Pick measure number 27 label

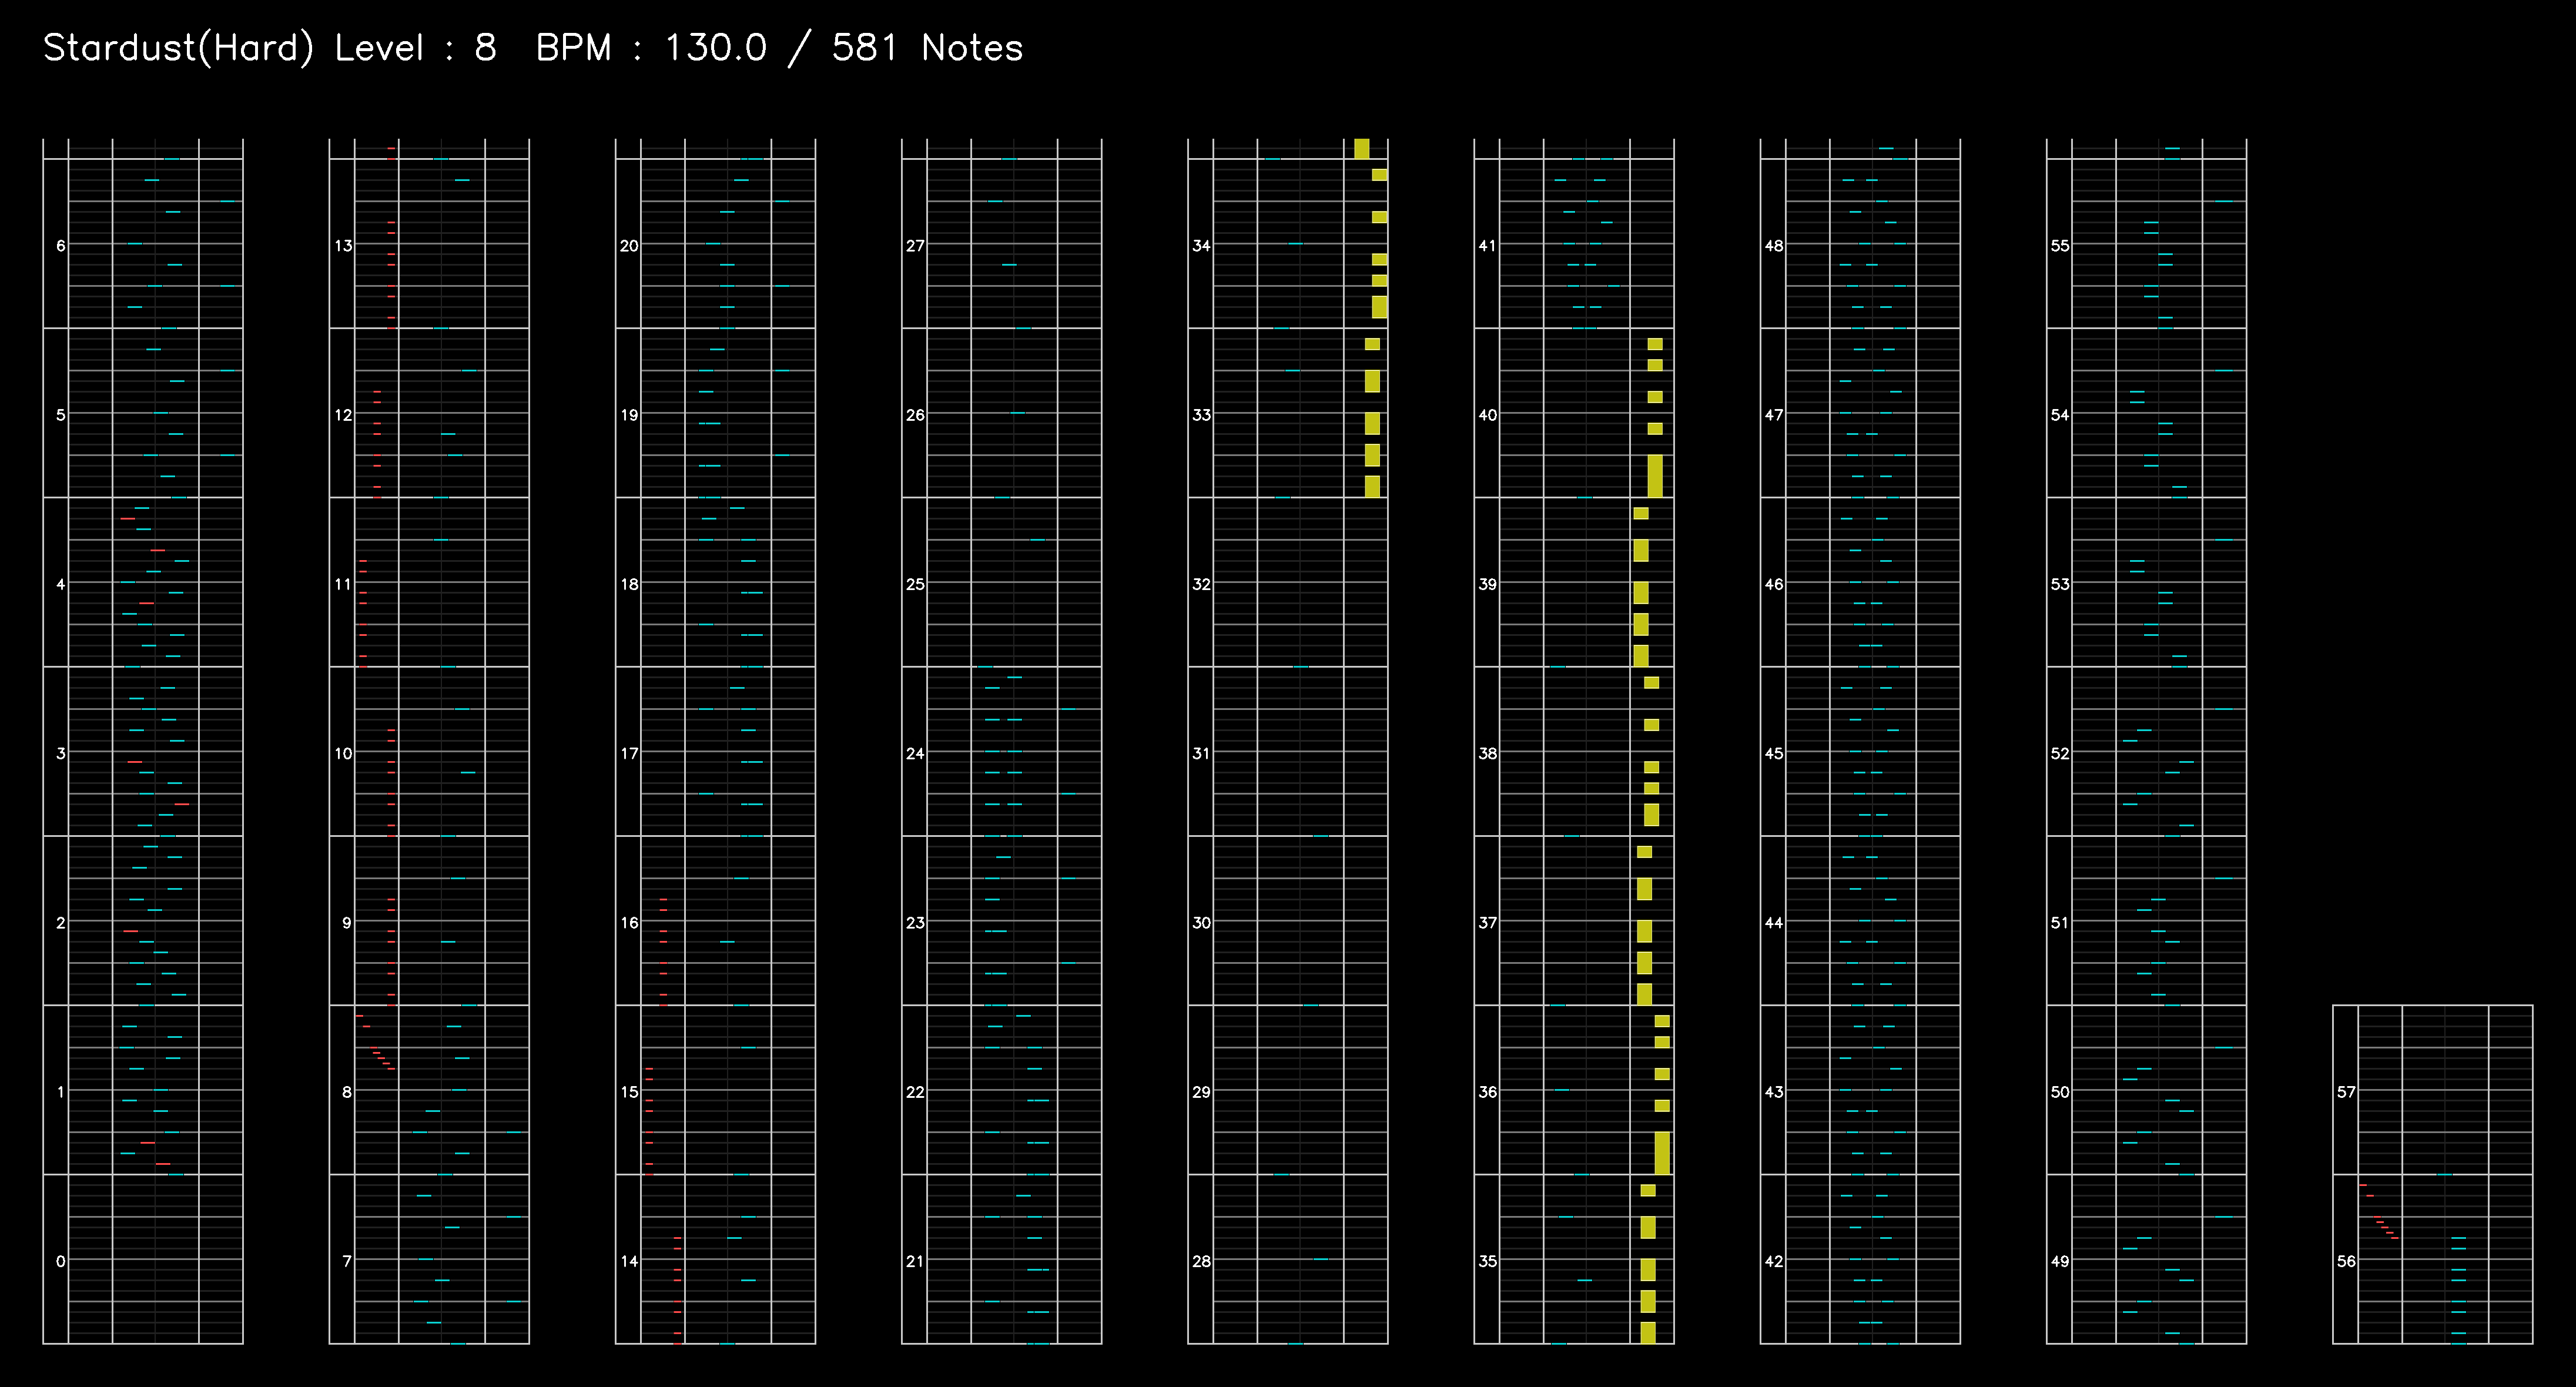[x=915, y=246]
